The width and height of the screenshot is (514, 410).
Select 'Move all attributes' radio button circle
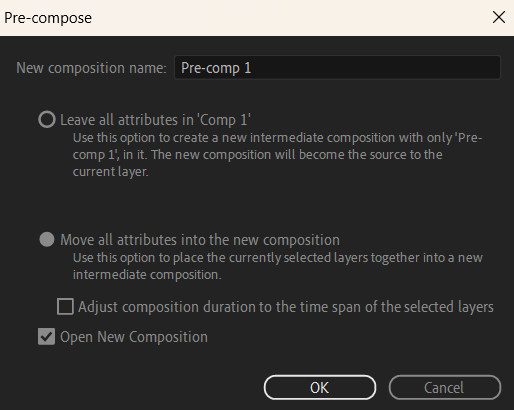[47, 239]
